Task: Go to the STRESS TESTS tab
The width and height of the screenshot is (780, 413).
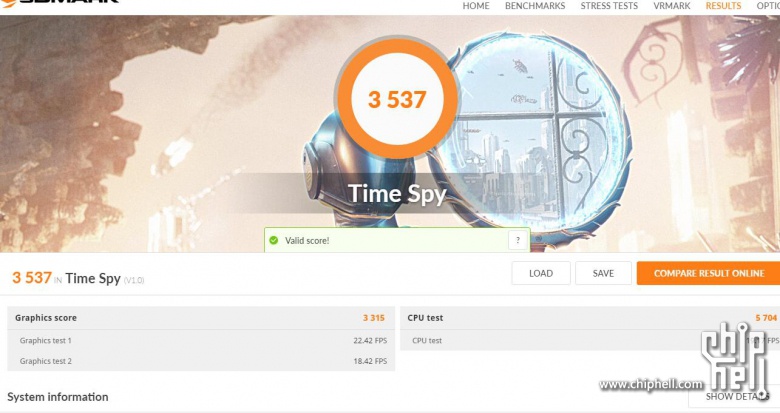Action: click(x=609, y=6)
